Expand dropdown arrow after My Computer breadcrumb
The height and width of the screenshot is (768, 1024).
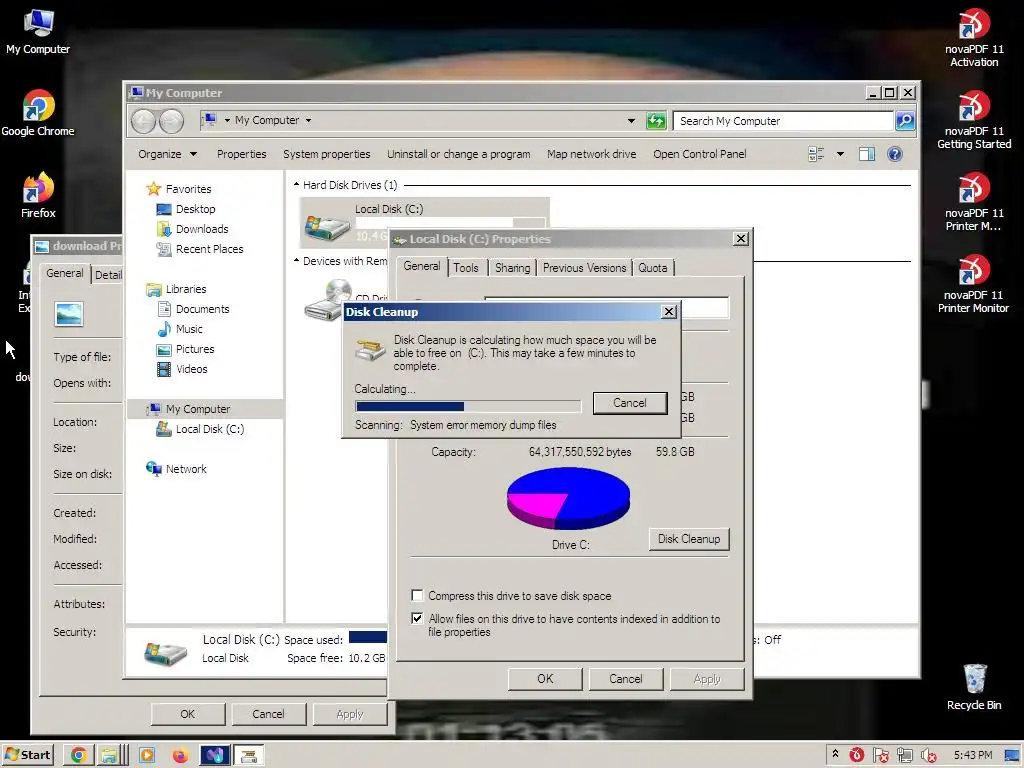tap(308, 120)
